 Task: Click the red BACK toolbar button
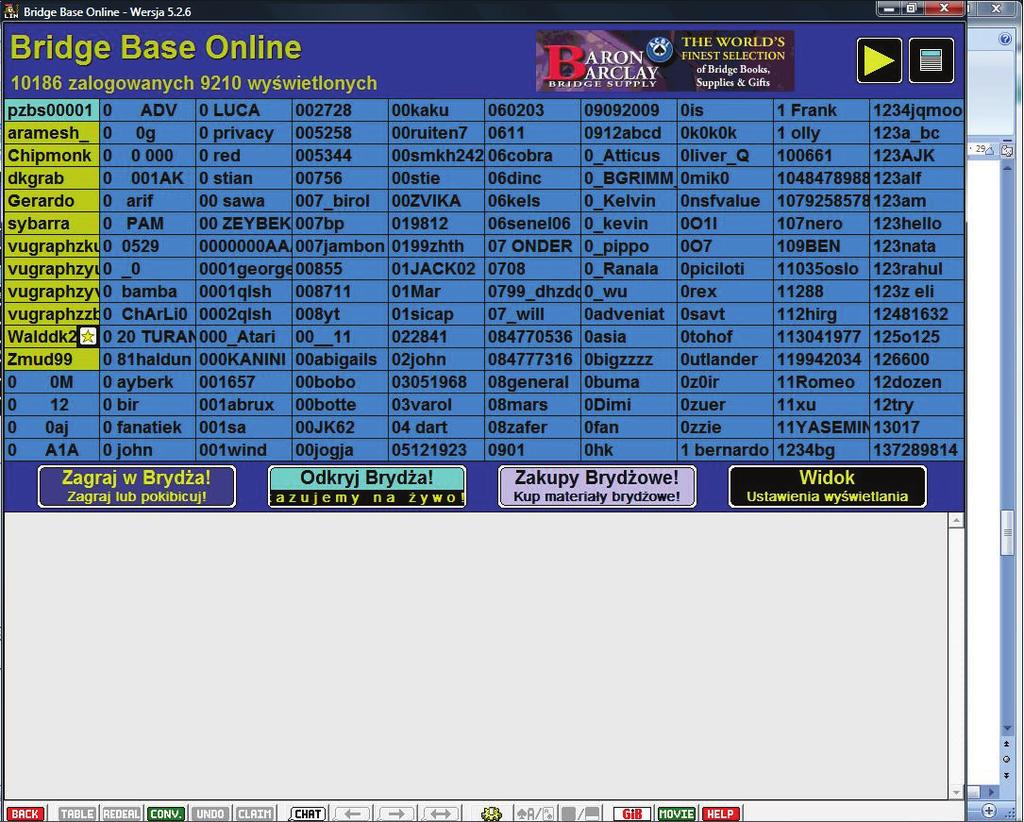(25, 814)
